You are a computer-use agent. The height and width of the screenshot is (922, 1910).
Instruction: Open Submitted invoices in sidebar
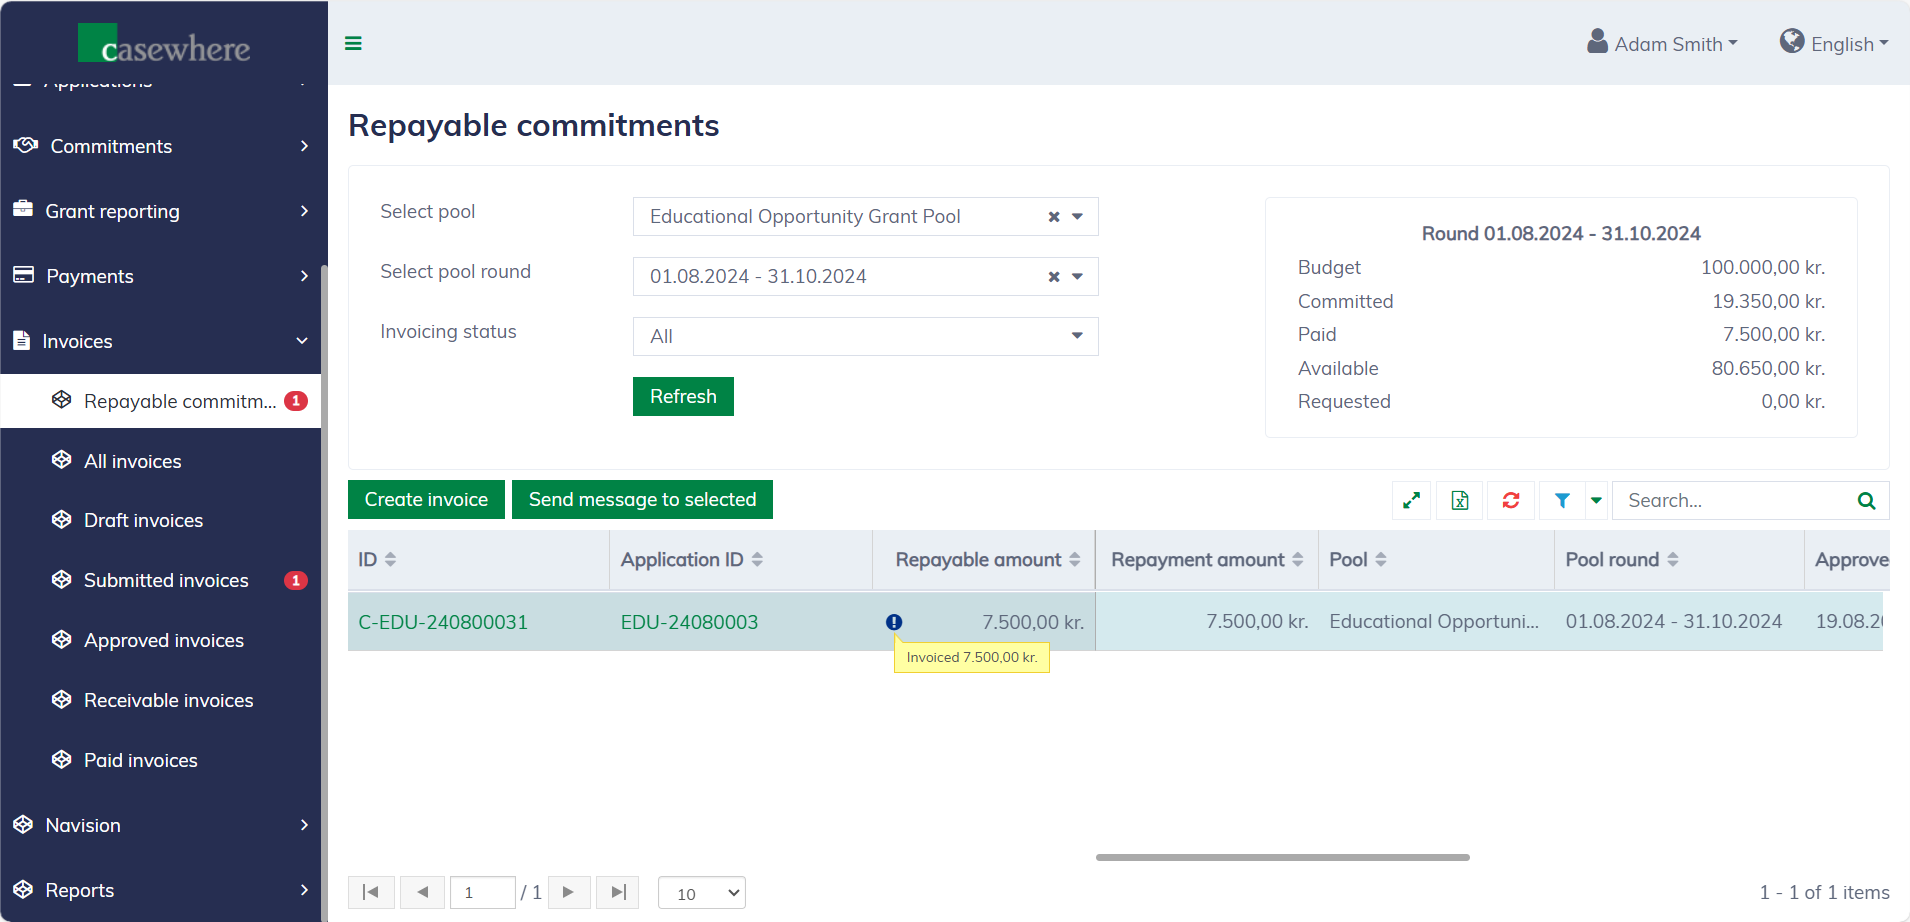point(166,580)
